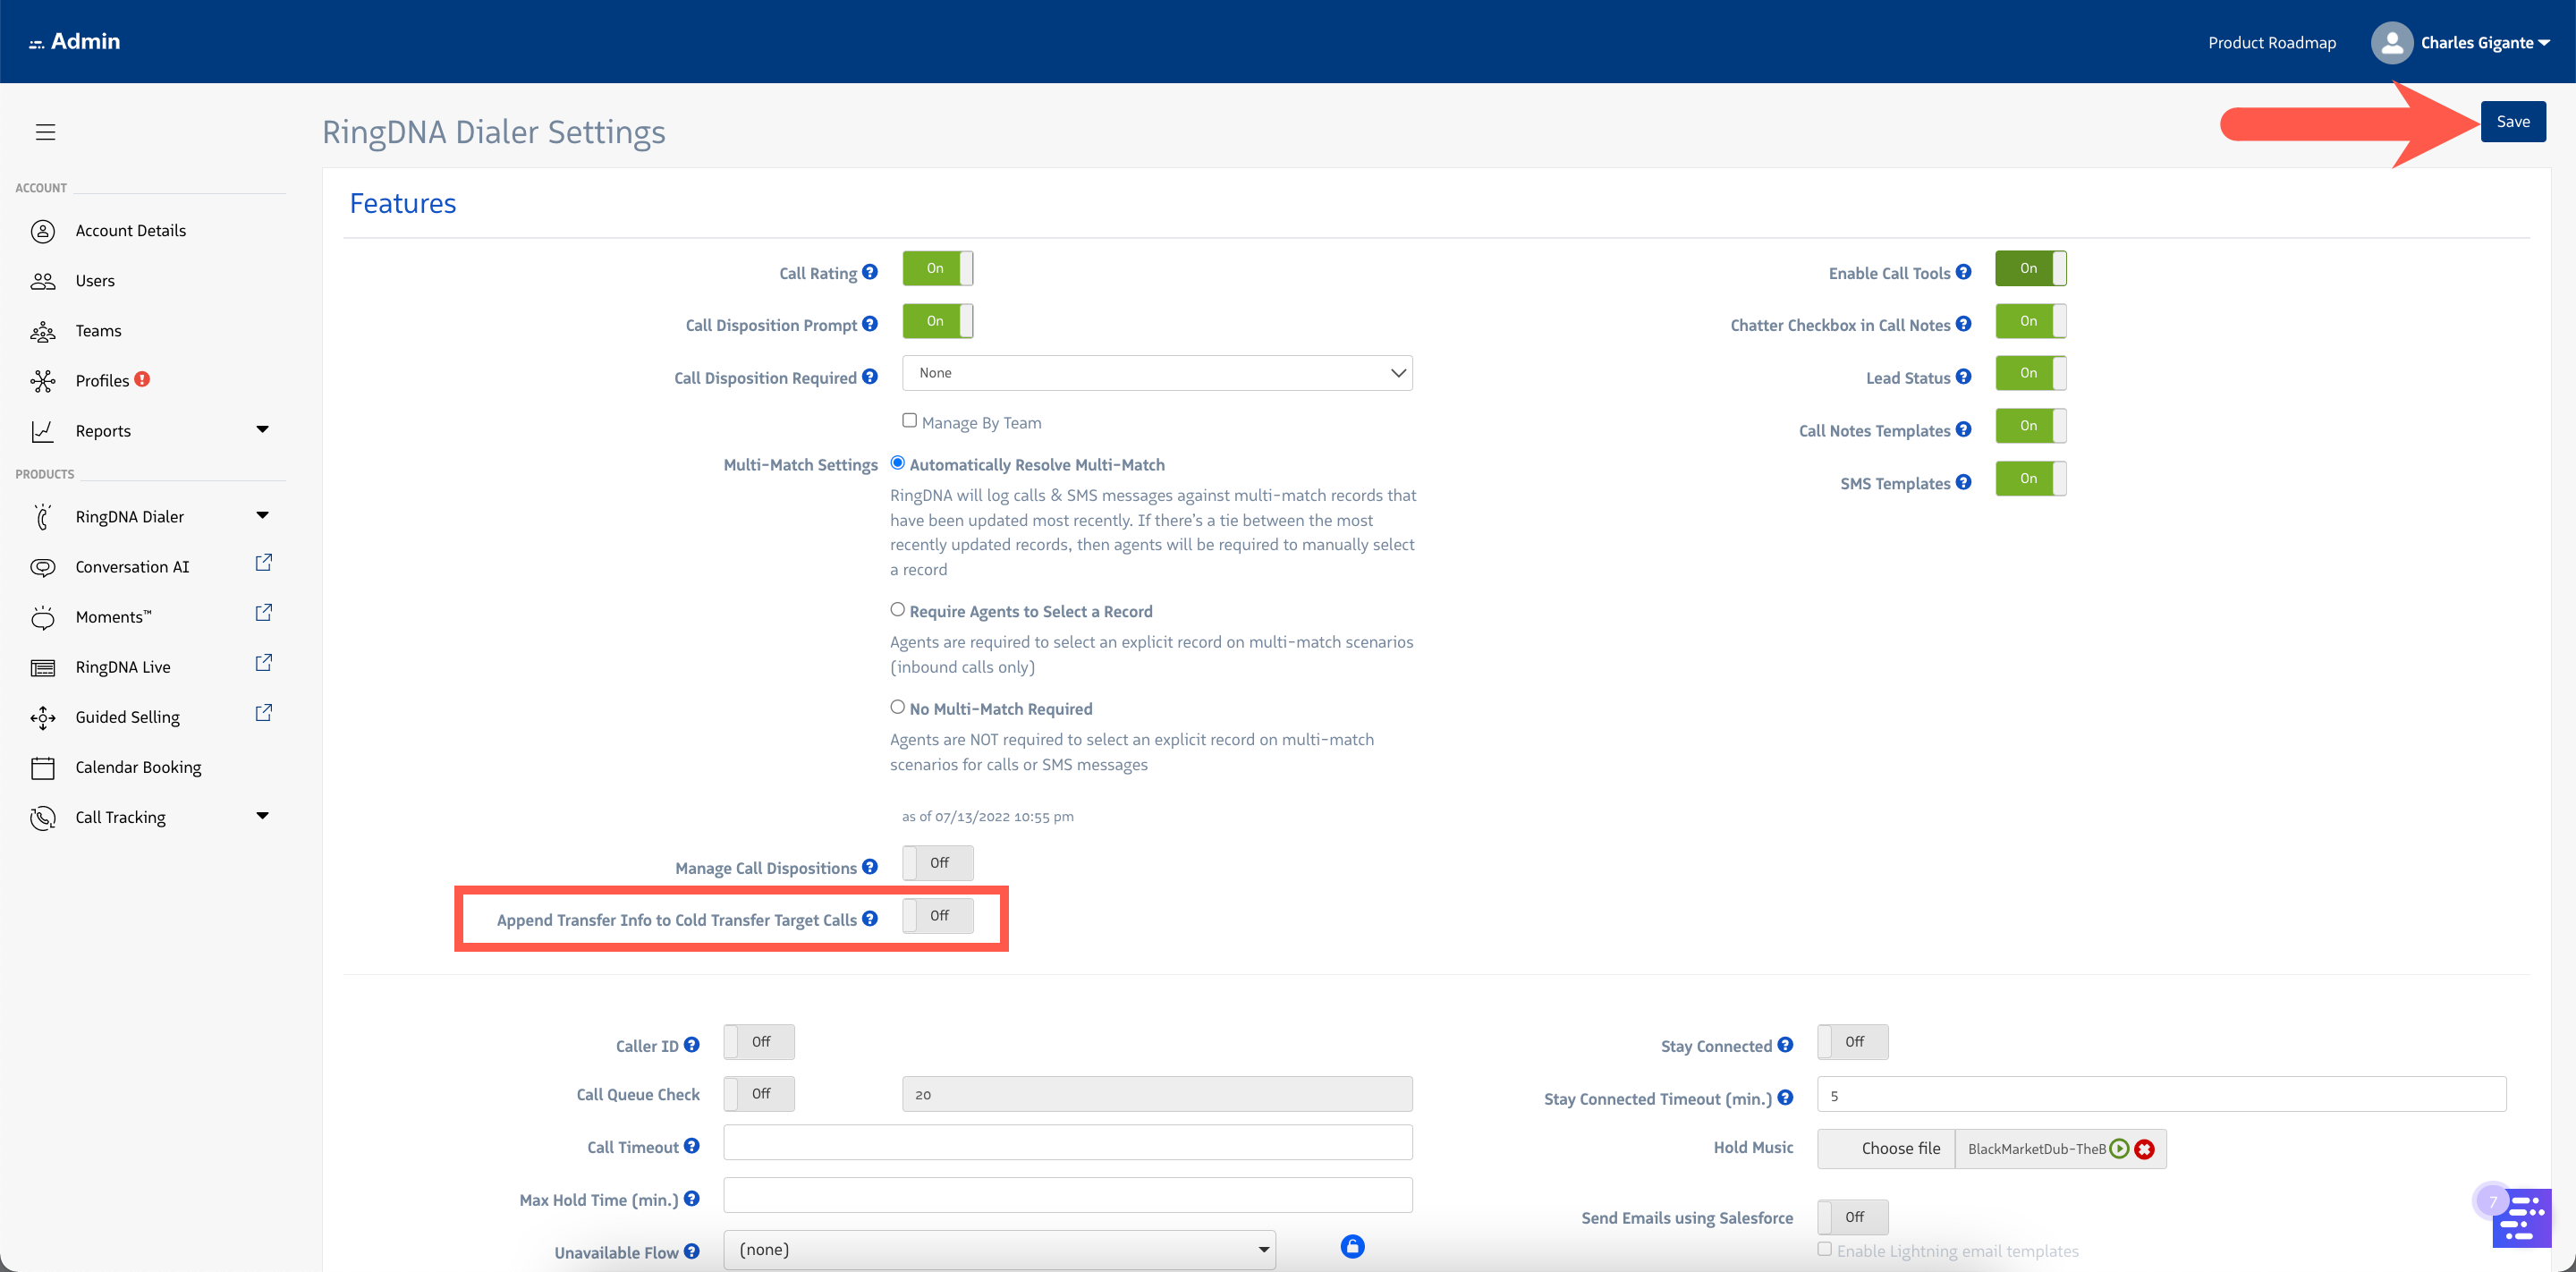Expand the Call Tracking submenu arrow

(262, 816)
